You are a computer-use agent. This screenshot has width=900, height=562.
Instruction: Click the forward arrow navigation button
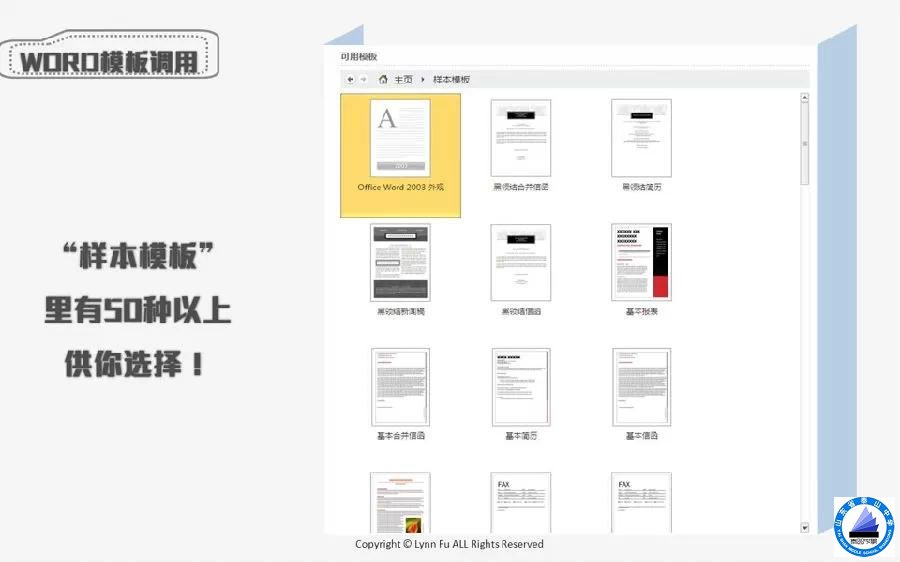pyautogui.click(x=362, y=79)
